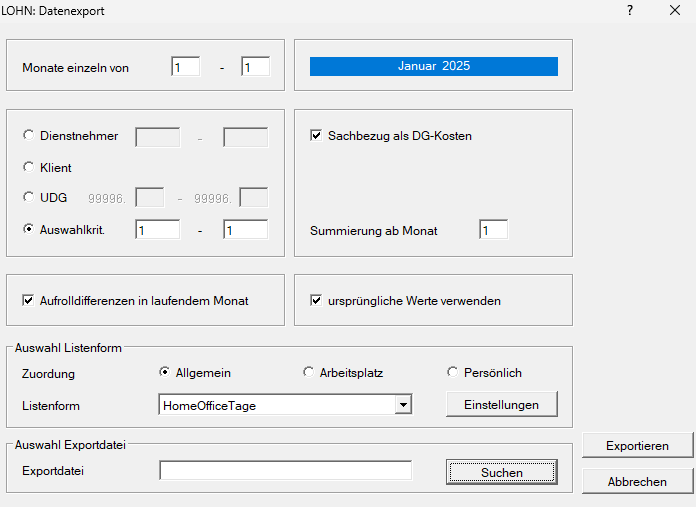This screenshot has height=507, width=696.
Task: Select Persönlich as Zuordnung
Action: [x=453, y=373]
